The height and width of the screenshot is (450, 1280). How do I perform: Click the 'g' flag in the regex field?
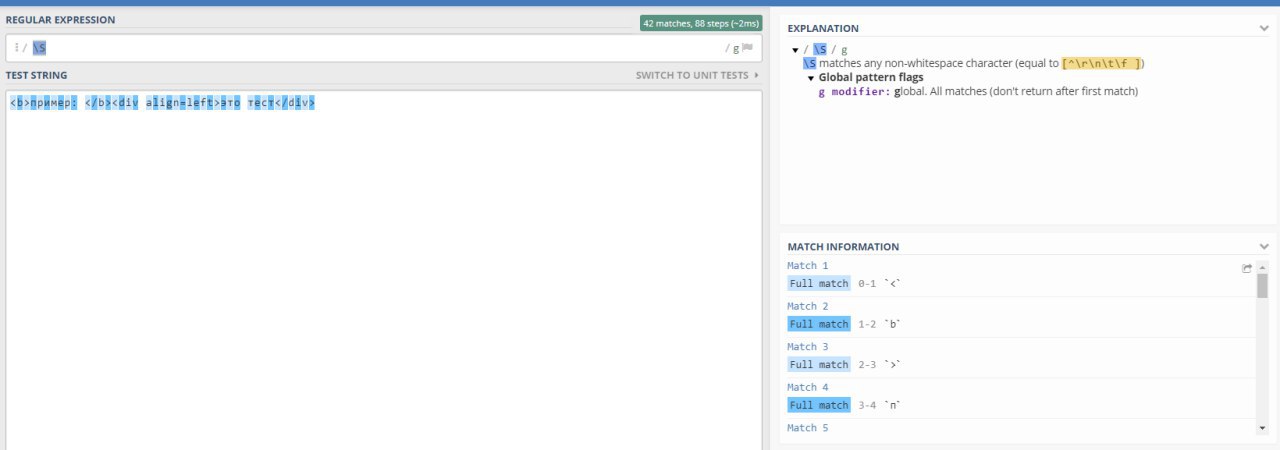(x=736, y=48)
